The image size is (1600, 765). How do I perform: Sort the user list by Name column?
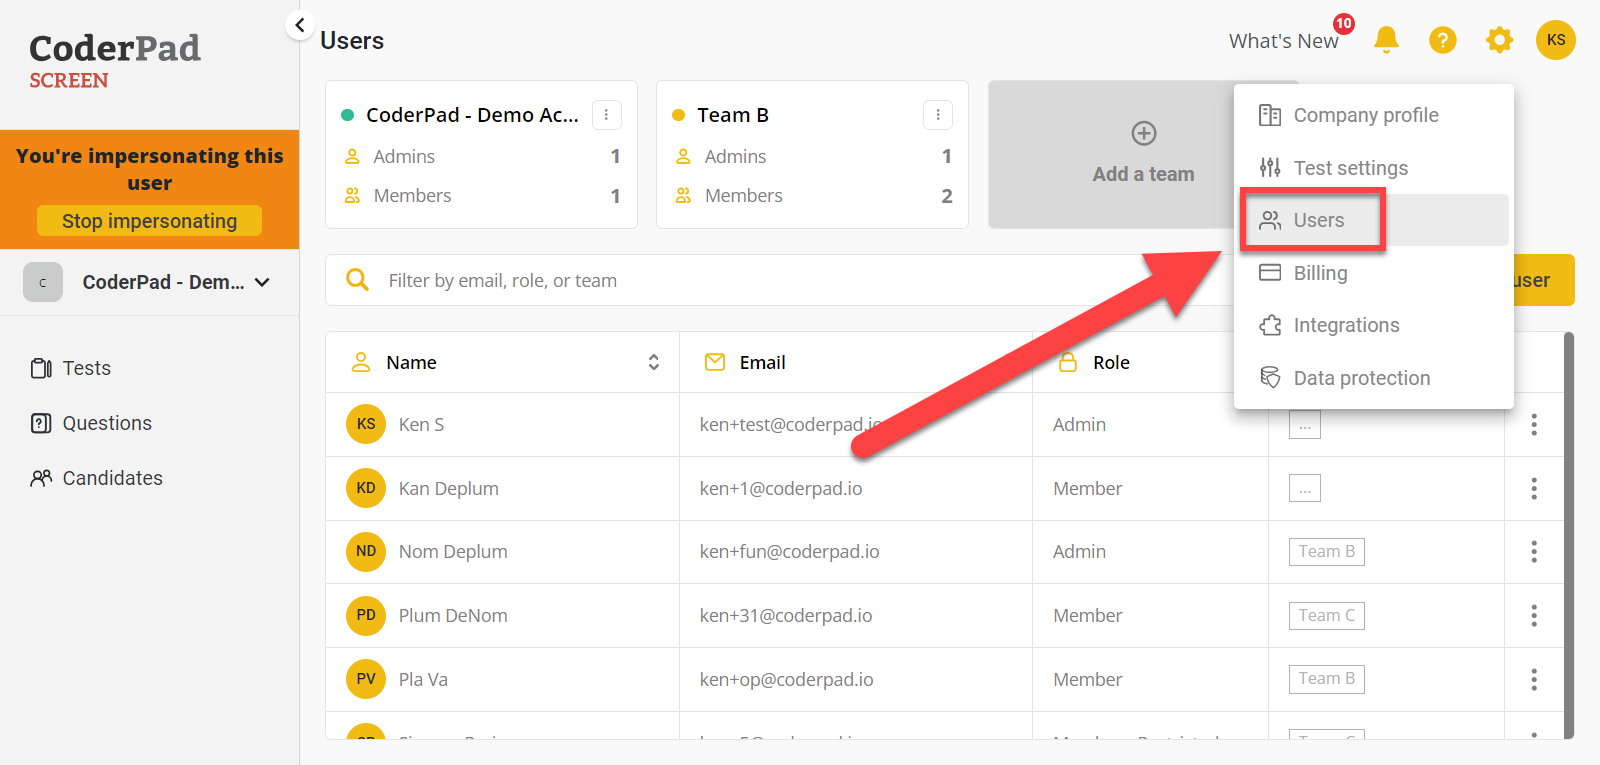(x=653, y=362)
